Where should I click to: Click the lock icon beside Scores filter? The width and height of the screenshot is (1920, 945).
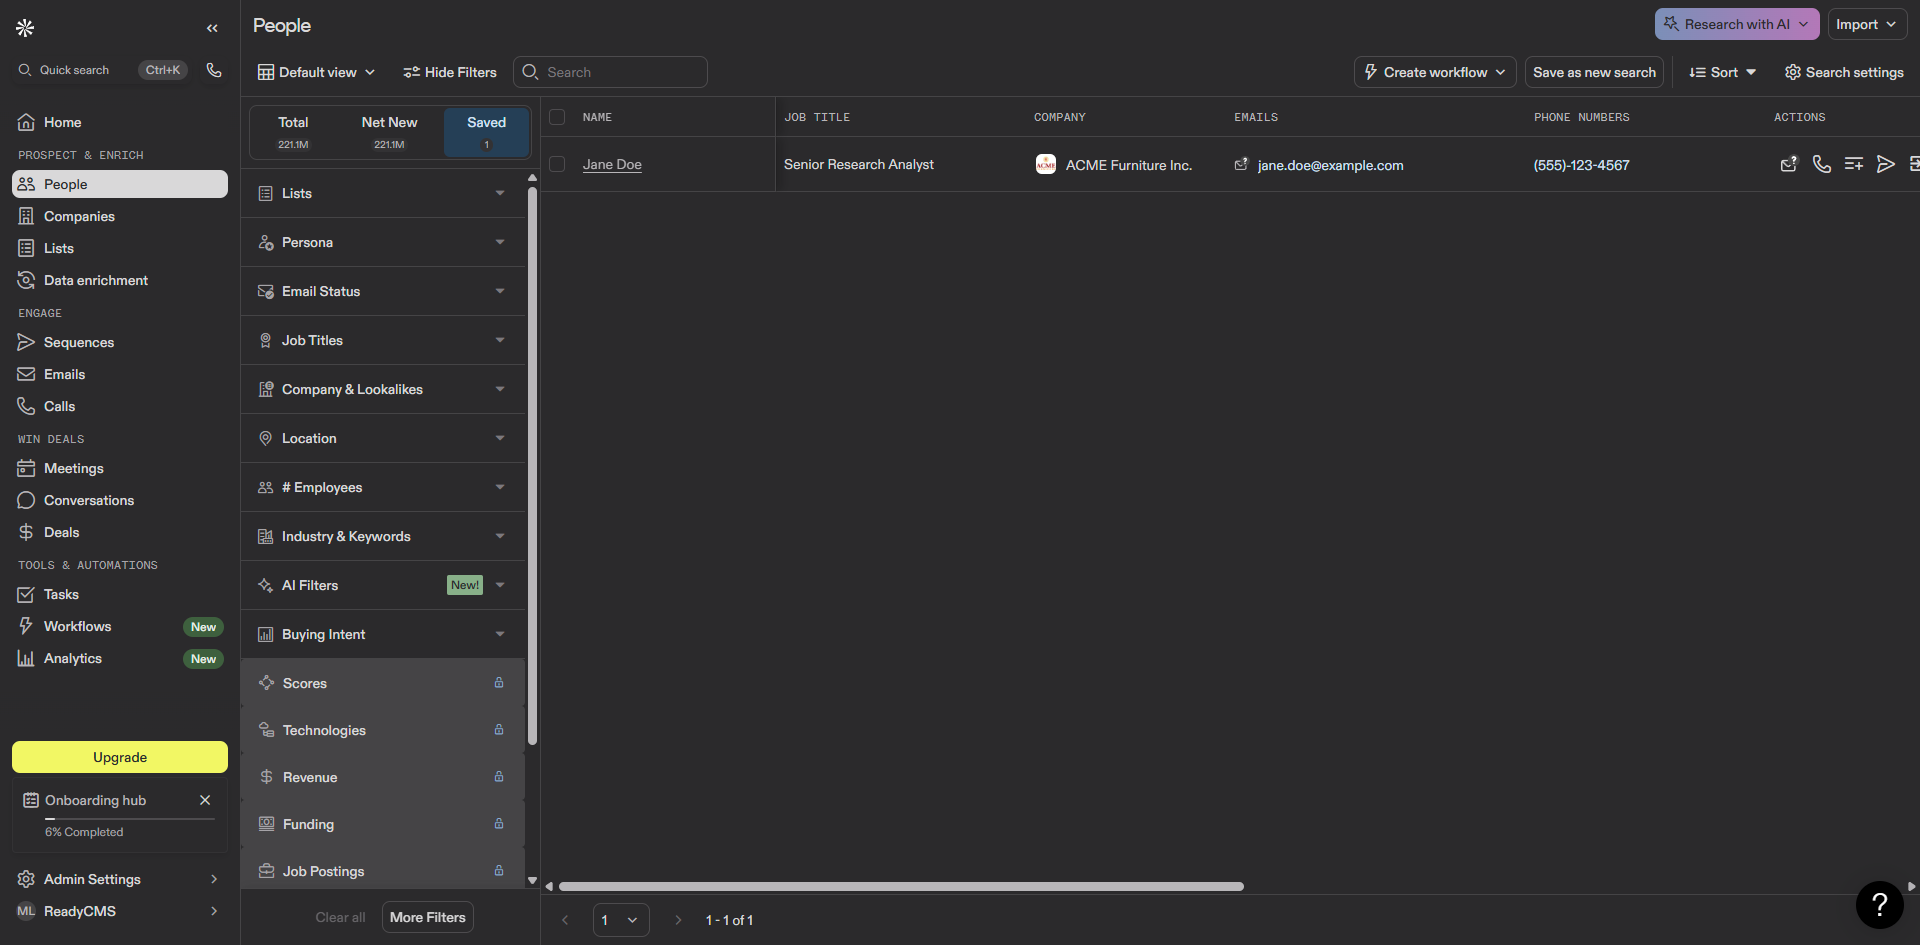499,683
